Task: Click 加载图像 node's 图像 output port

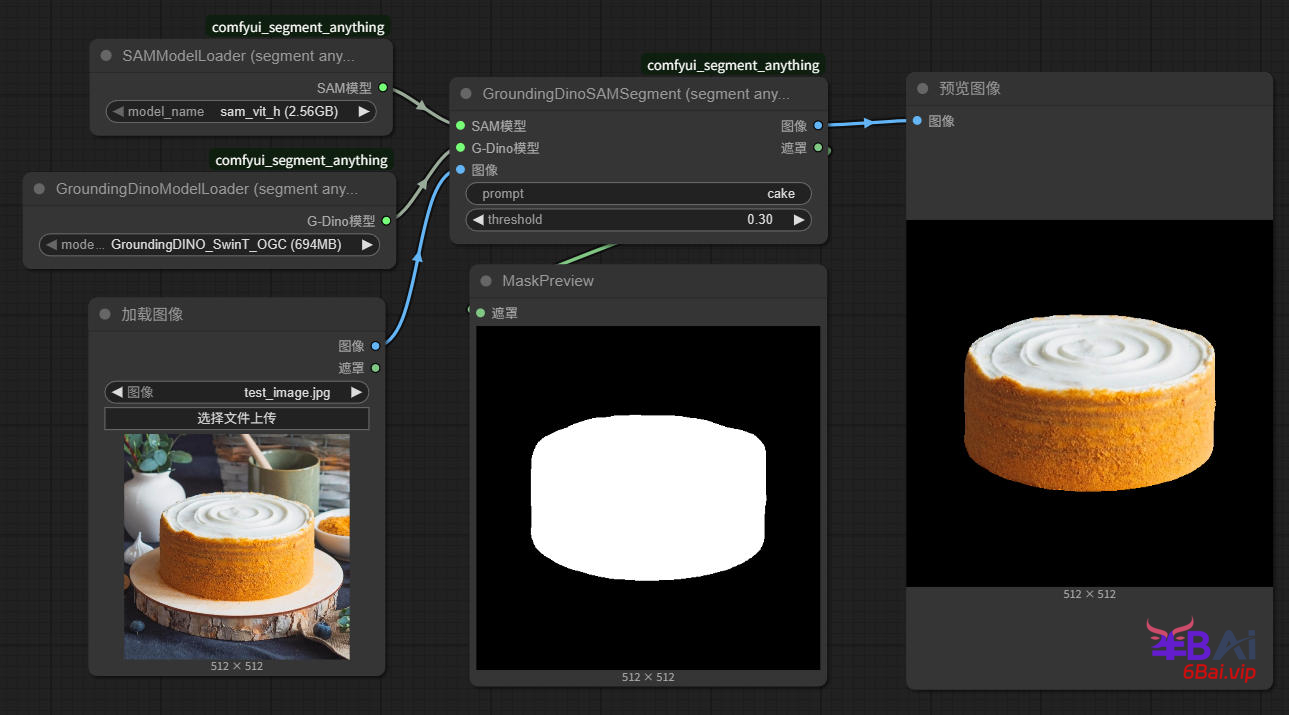Action: coord(375,346)
